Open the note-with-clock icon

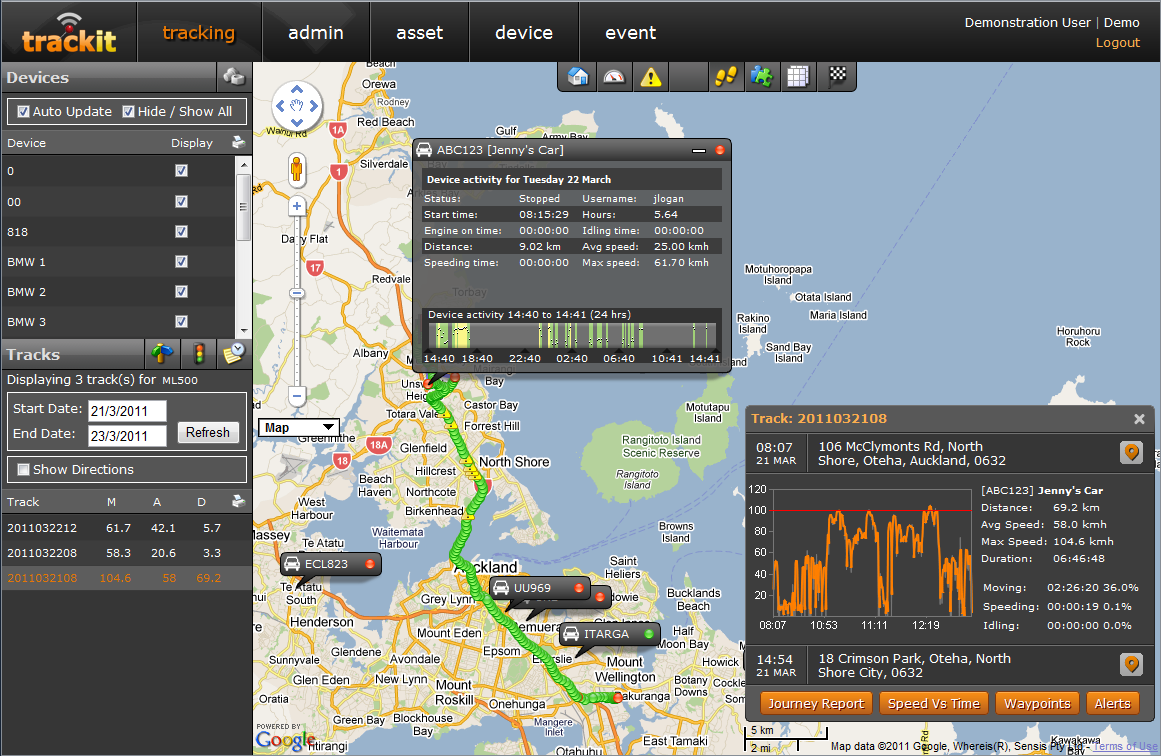(234, 354)
